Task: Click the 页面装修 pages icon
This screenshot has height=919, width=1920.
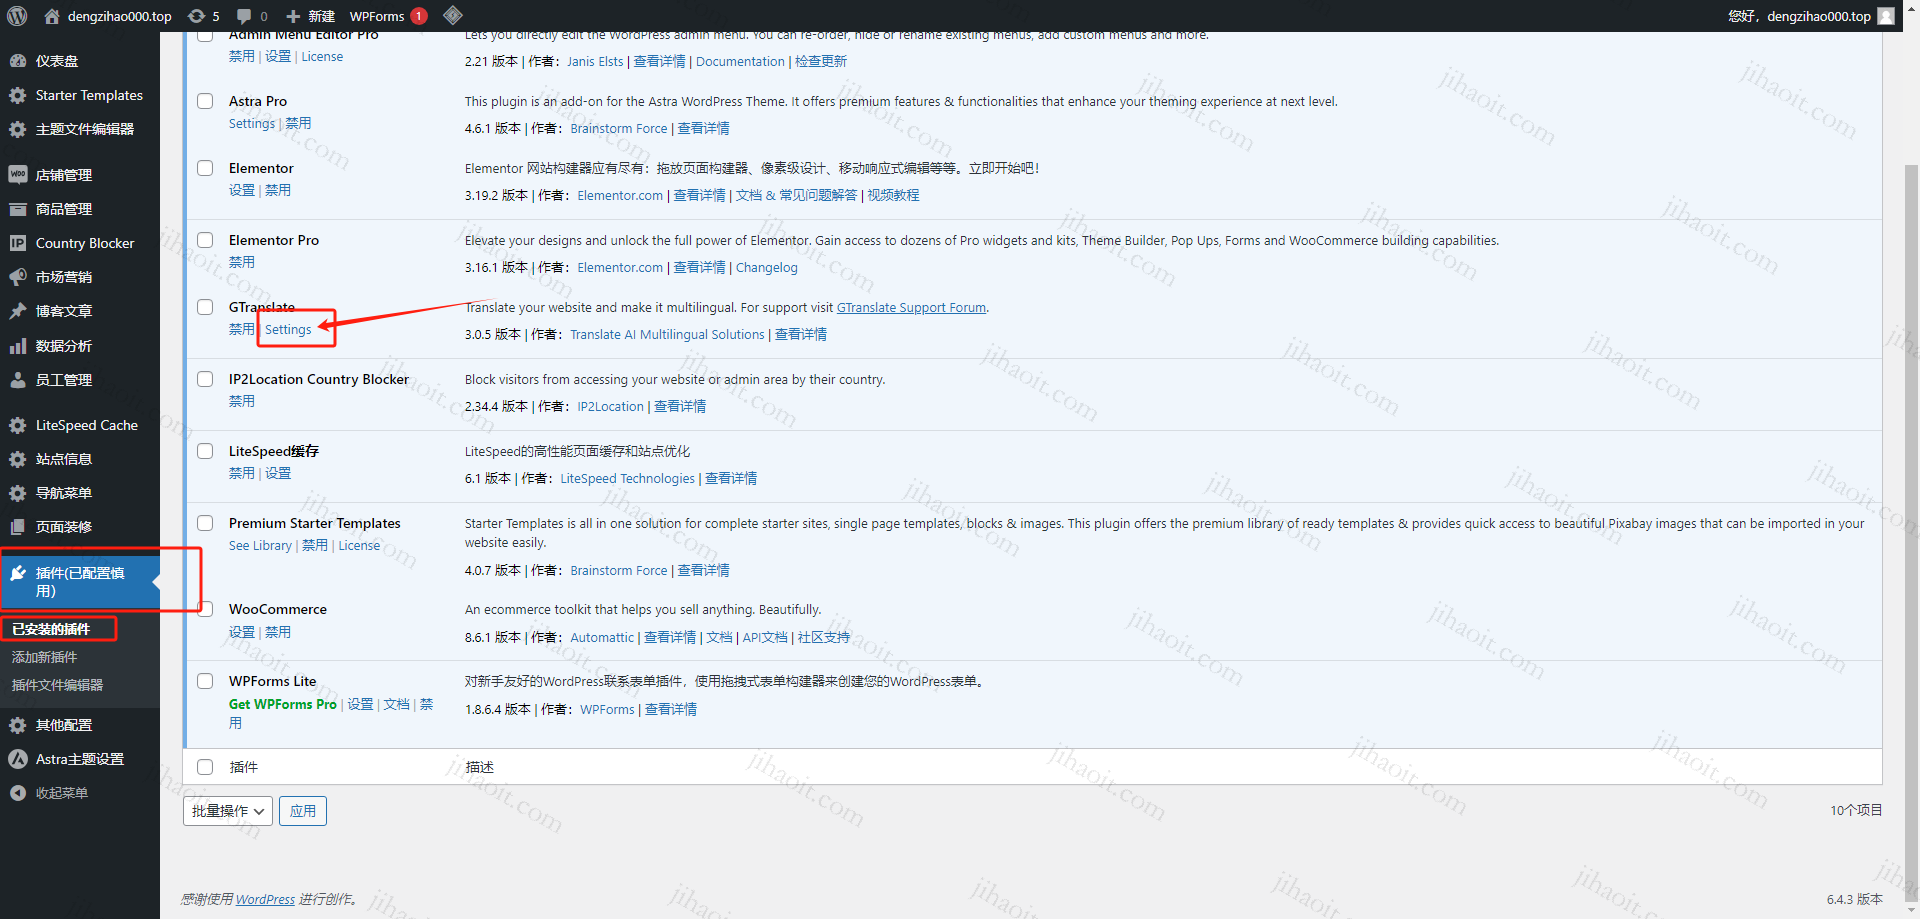Action: pyautogui.click(x=18, y=527)
